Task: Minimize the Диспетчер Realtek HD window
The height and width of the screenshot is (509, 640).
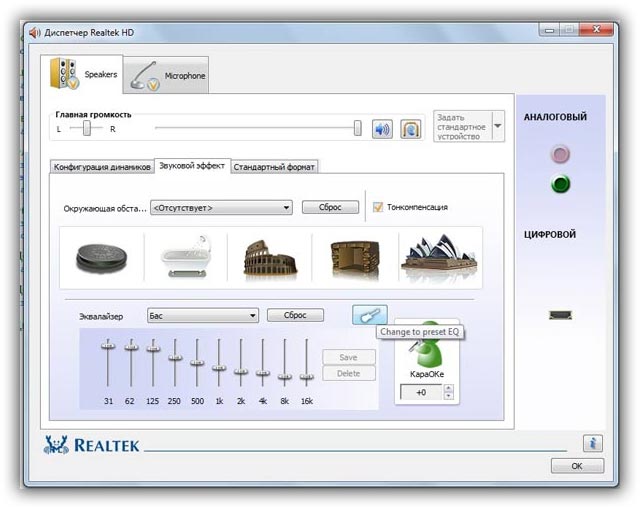Action: pos(549,30)
